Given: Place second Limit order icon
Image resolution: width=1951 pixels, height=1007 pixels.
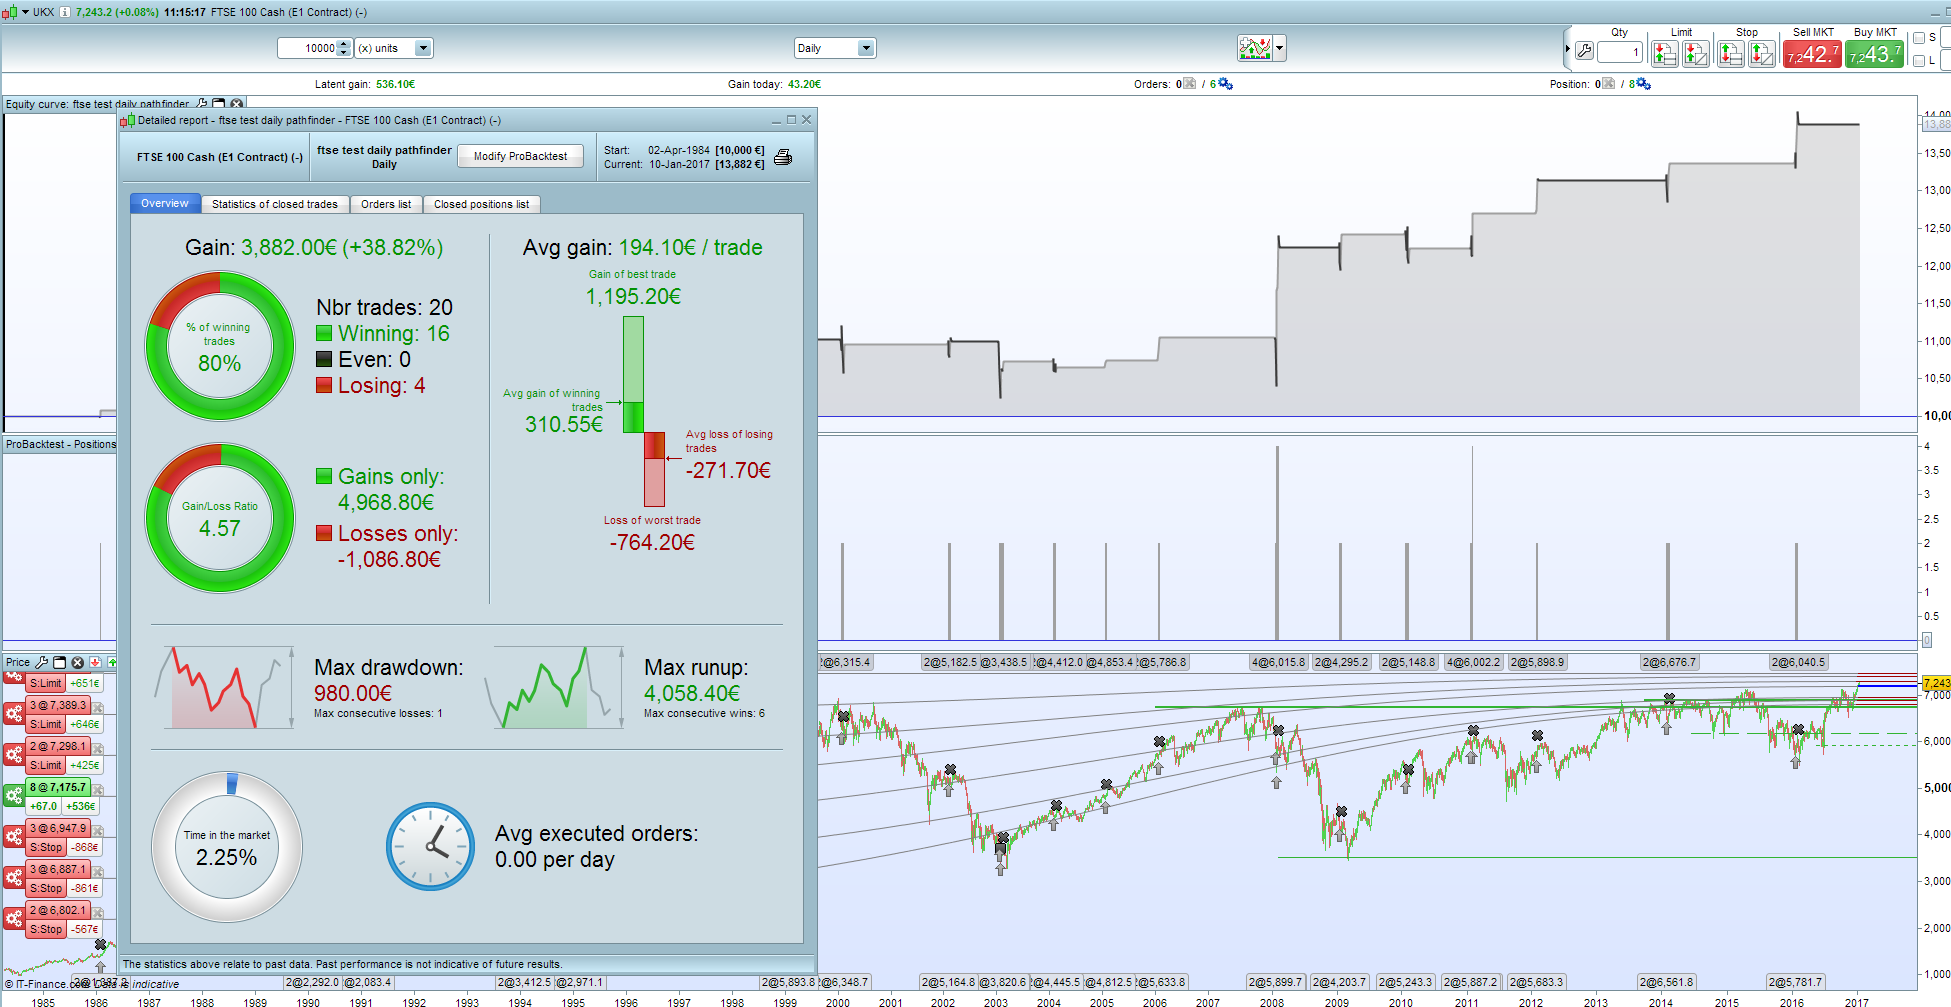Looking at the screenshot, I should [1696, 53].
